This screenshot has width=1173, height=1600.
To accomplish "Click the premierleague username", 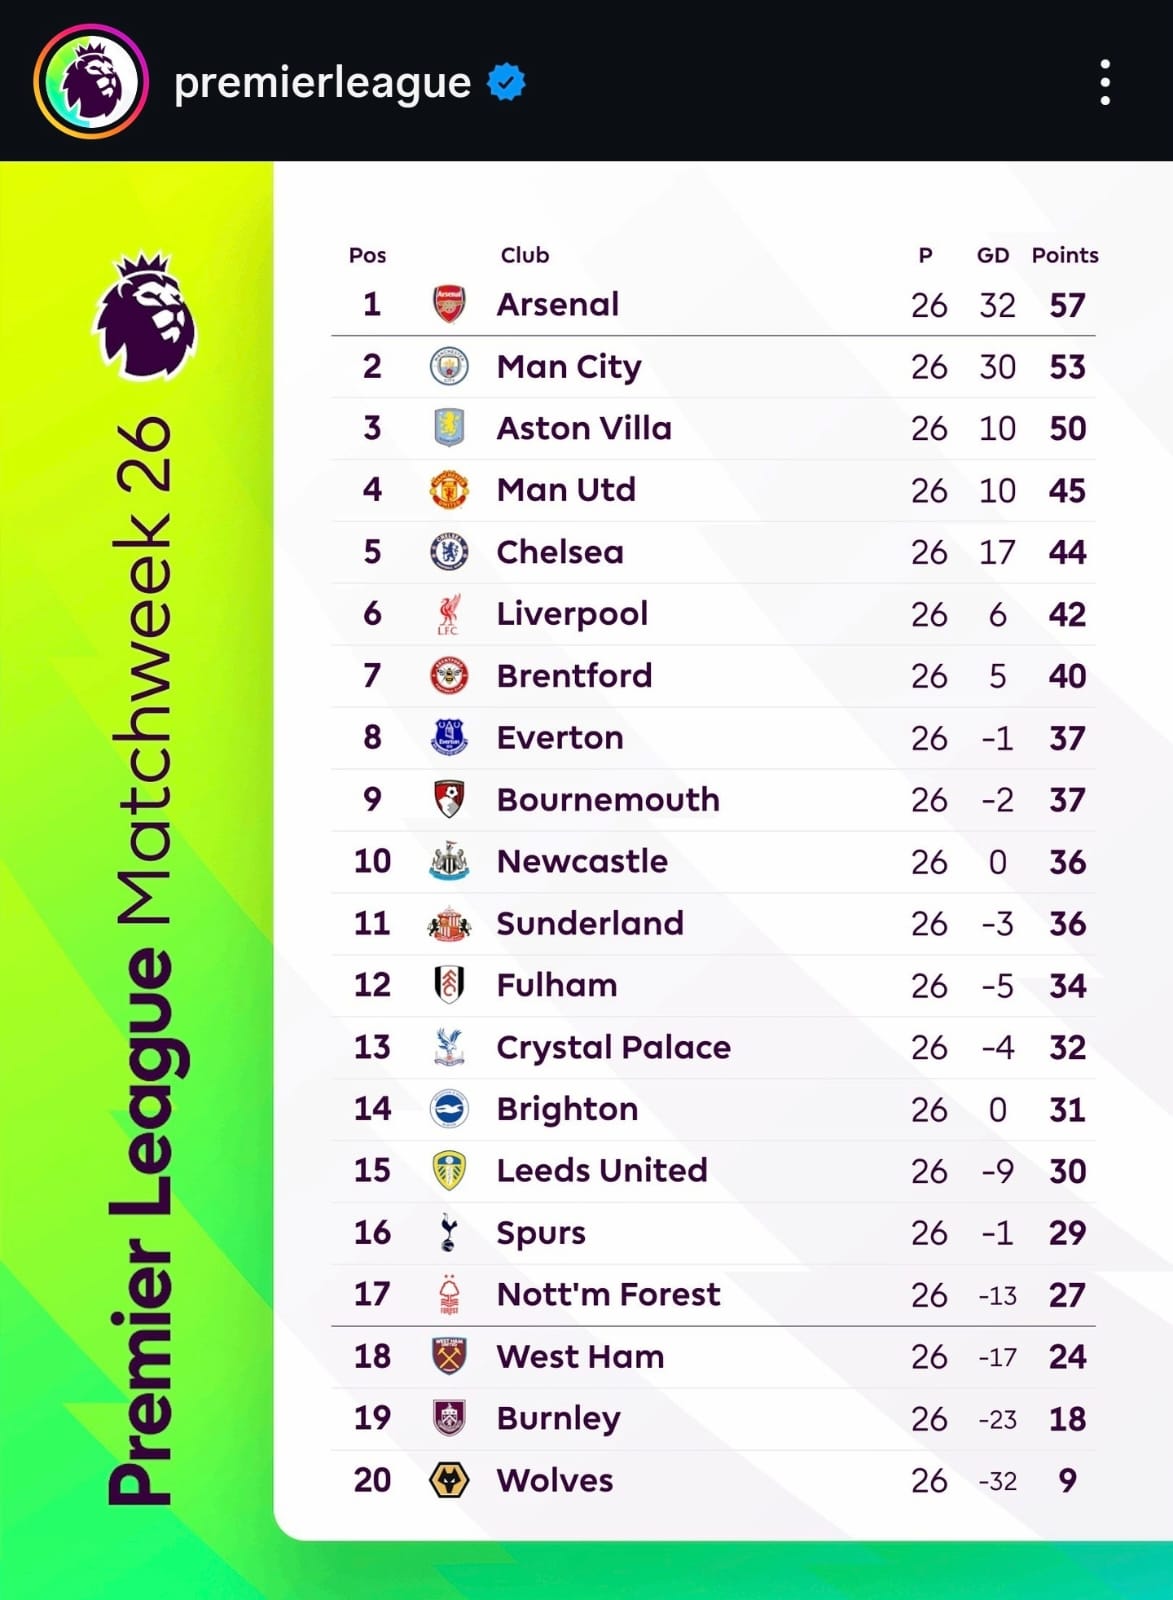I will point(322,82).
